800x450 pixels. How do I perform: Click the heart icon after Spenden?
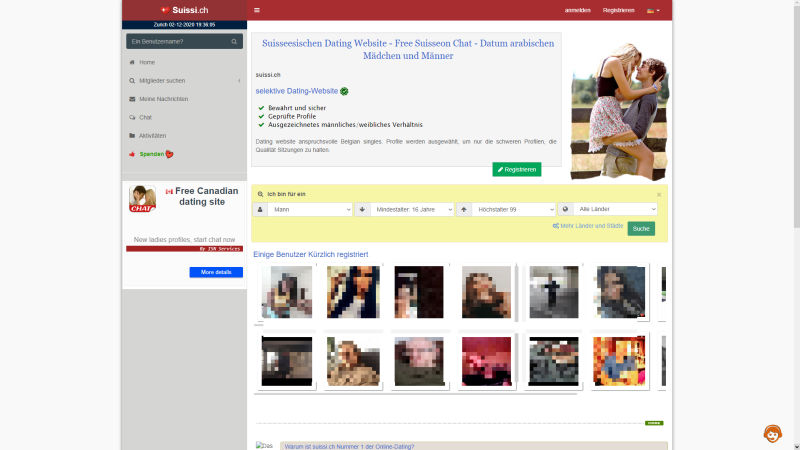click(169, 154)
